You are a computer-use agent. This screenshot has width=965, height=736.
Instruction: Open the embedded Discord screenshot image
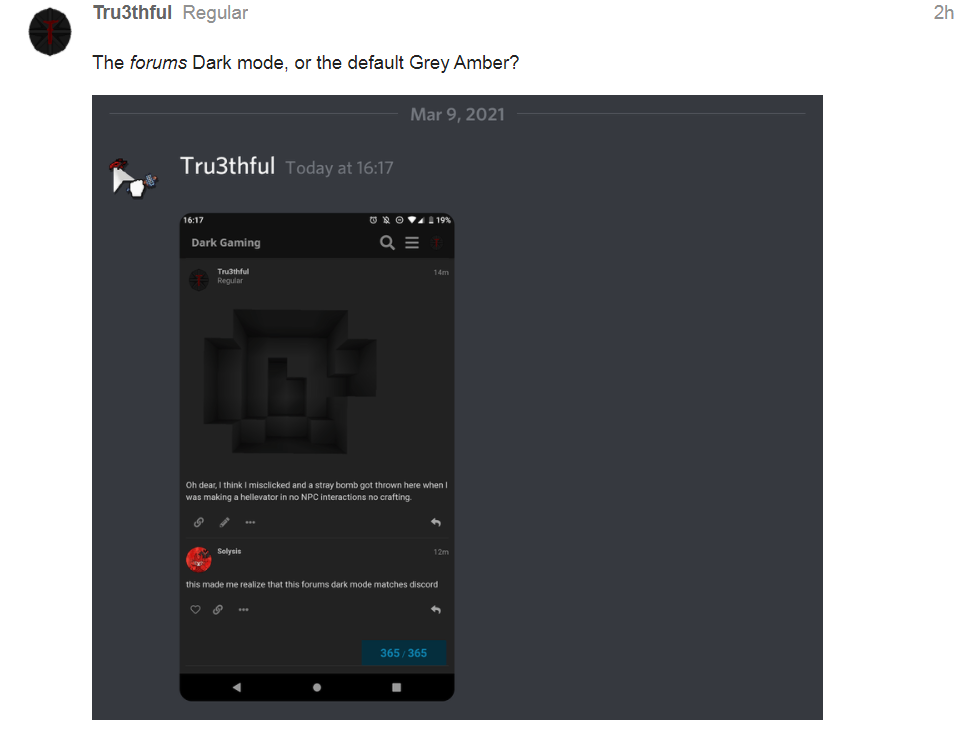(x=457, y=407)
